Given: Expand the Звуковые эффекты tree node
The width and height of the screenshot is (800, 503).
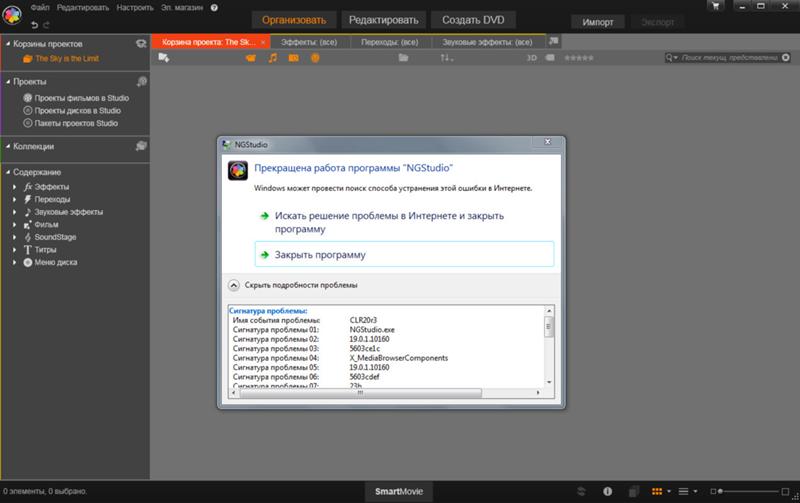Looking at the screenshot, I should click(x=14, y=212).
